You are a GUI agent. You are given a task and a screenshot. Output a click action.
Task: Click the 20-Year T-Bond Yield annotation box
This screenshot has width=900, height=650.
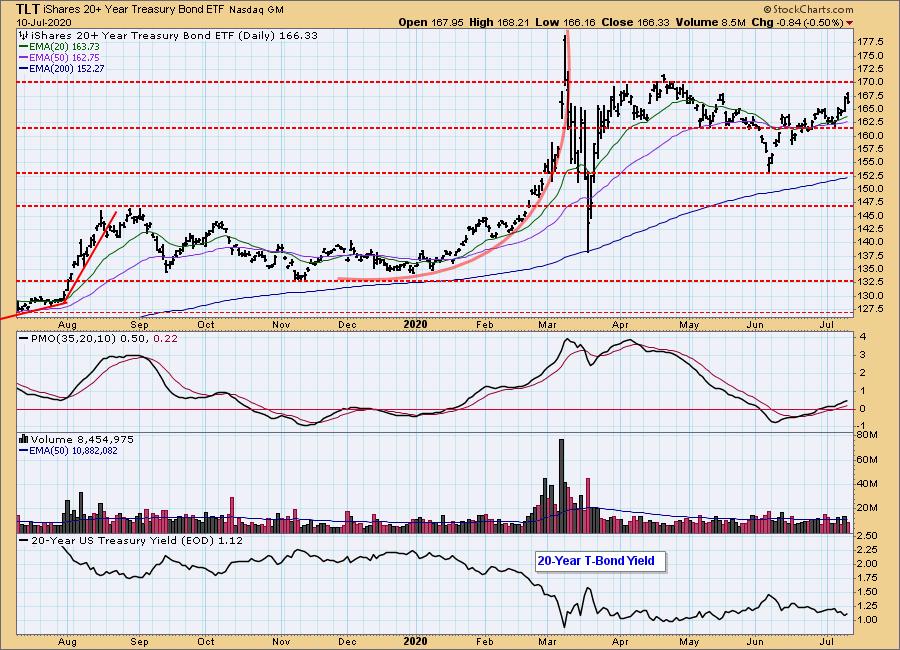pos(600,561)
